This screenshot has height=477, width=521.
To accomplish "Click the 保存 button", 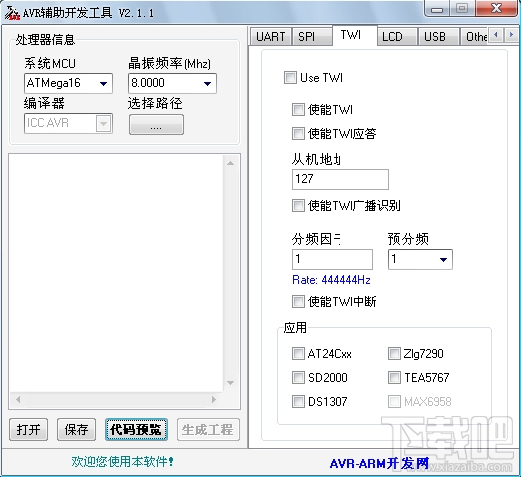I will coord(77,430).
